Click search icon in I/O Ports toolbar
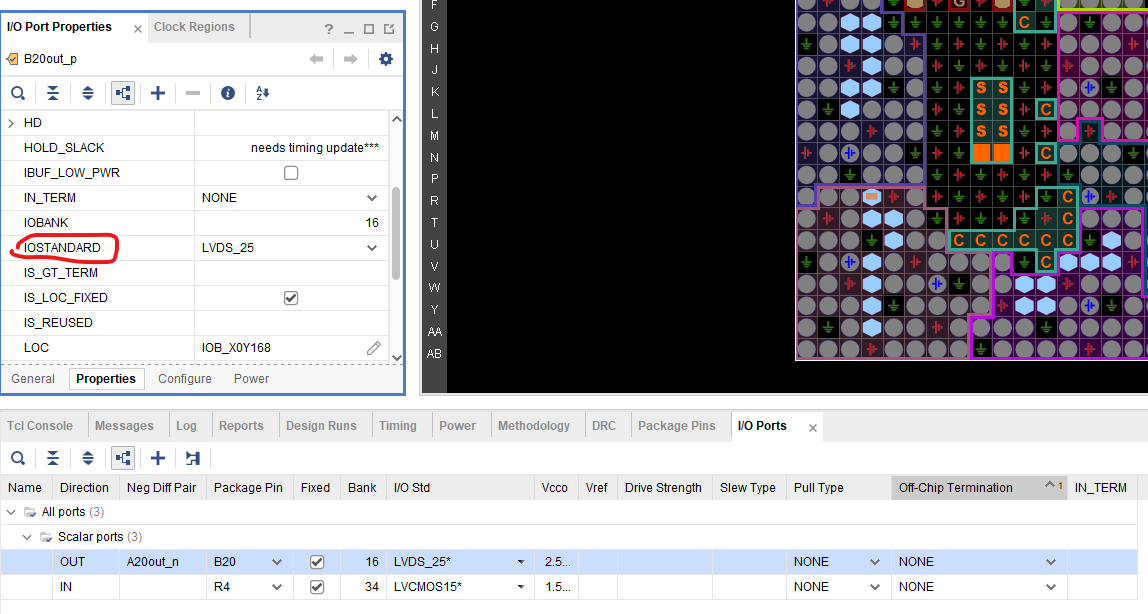1148x614 pixels. [18, 458]
